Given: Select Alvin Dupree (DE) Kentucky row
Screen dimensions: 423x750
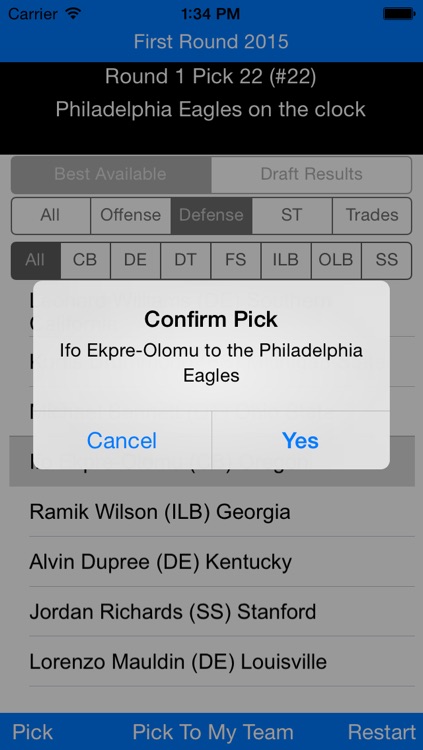Looking at the screenshot, I should (x=212, y=562).
